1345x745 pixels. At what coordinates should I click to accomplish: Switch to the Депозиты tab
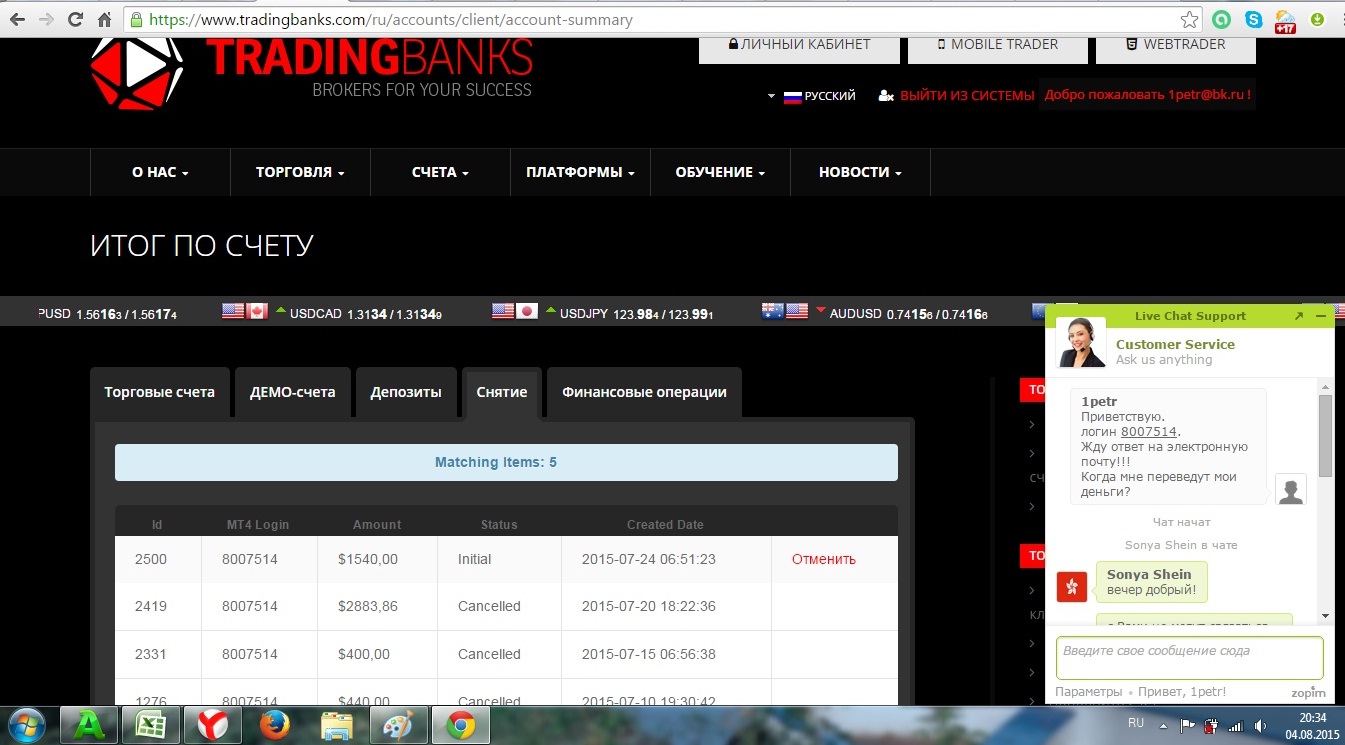pyautogui.click(x=405, y=392)
